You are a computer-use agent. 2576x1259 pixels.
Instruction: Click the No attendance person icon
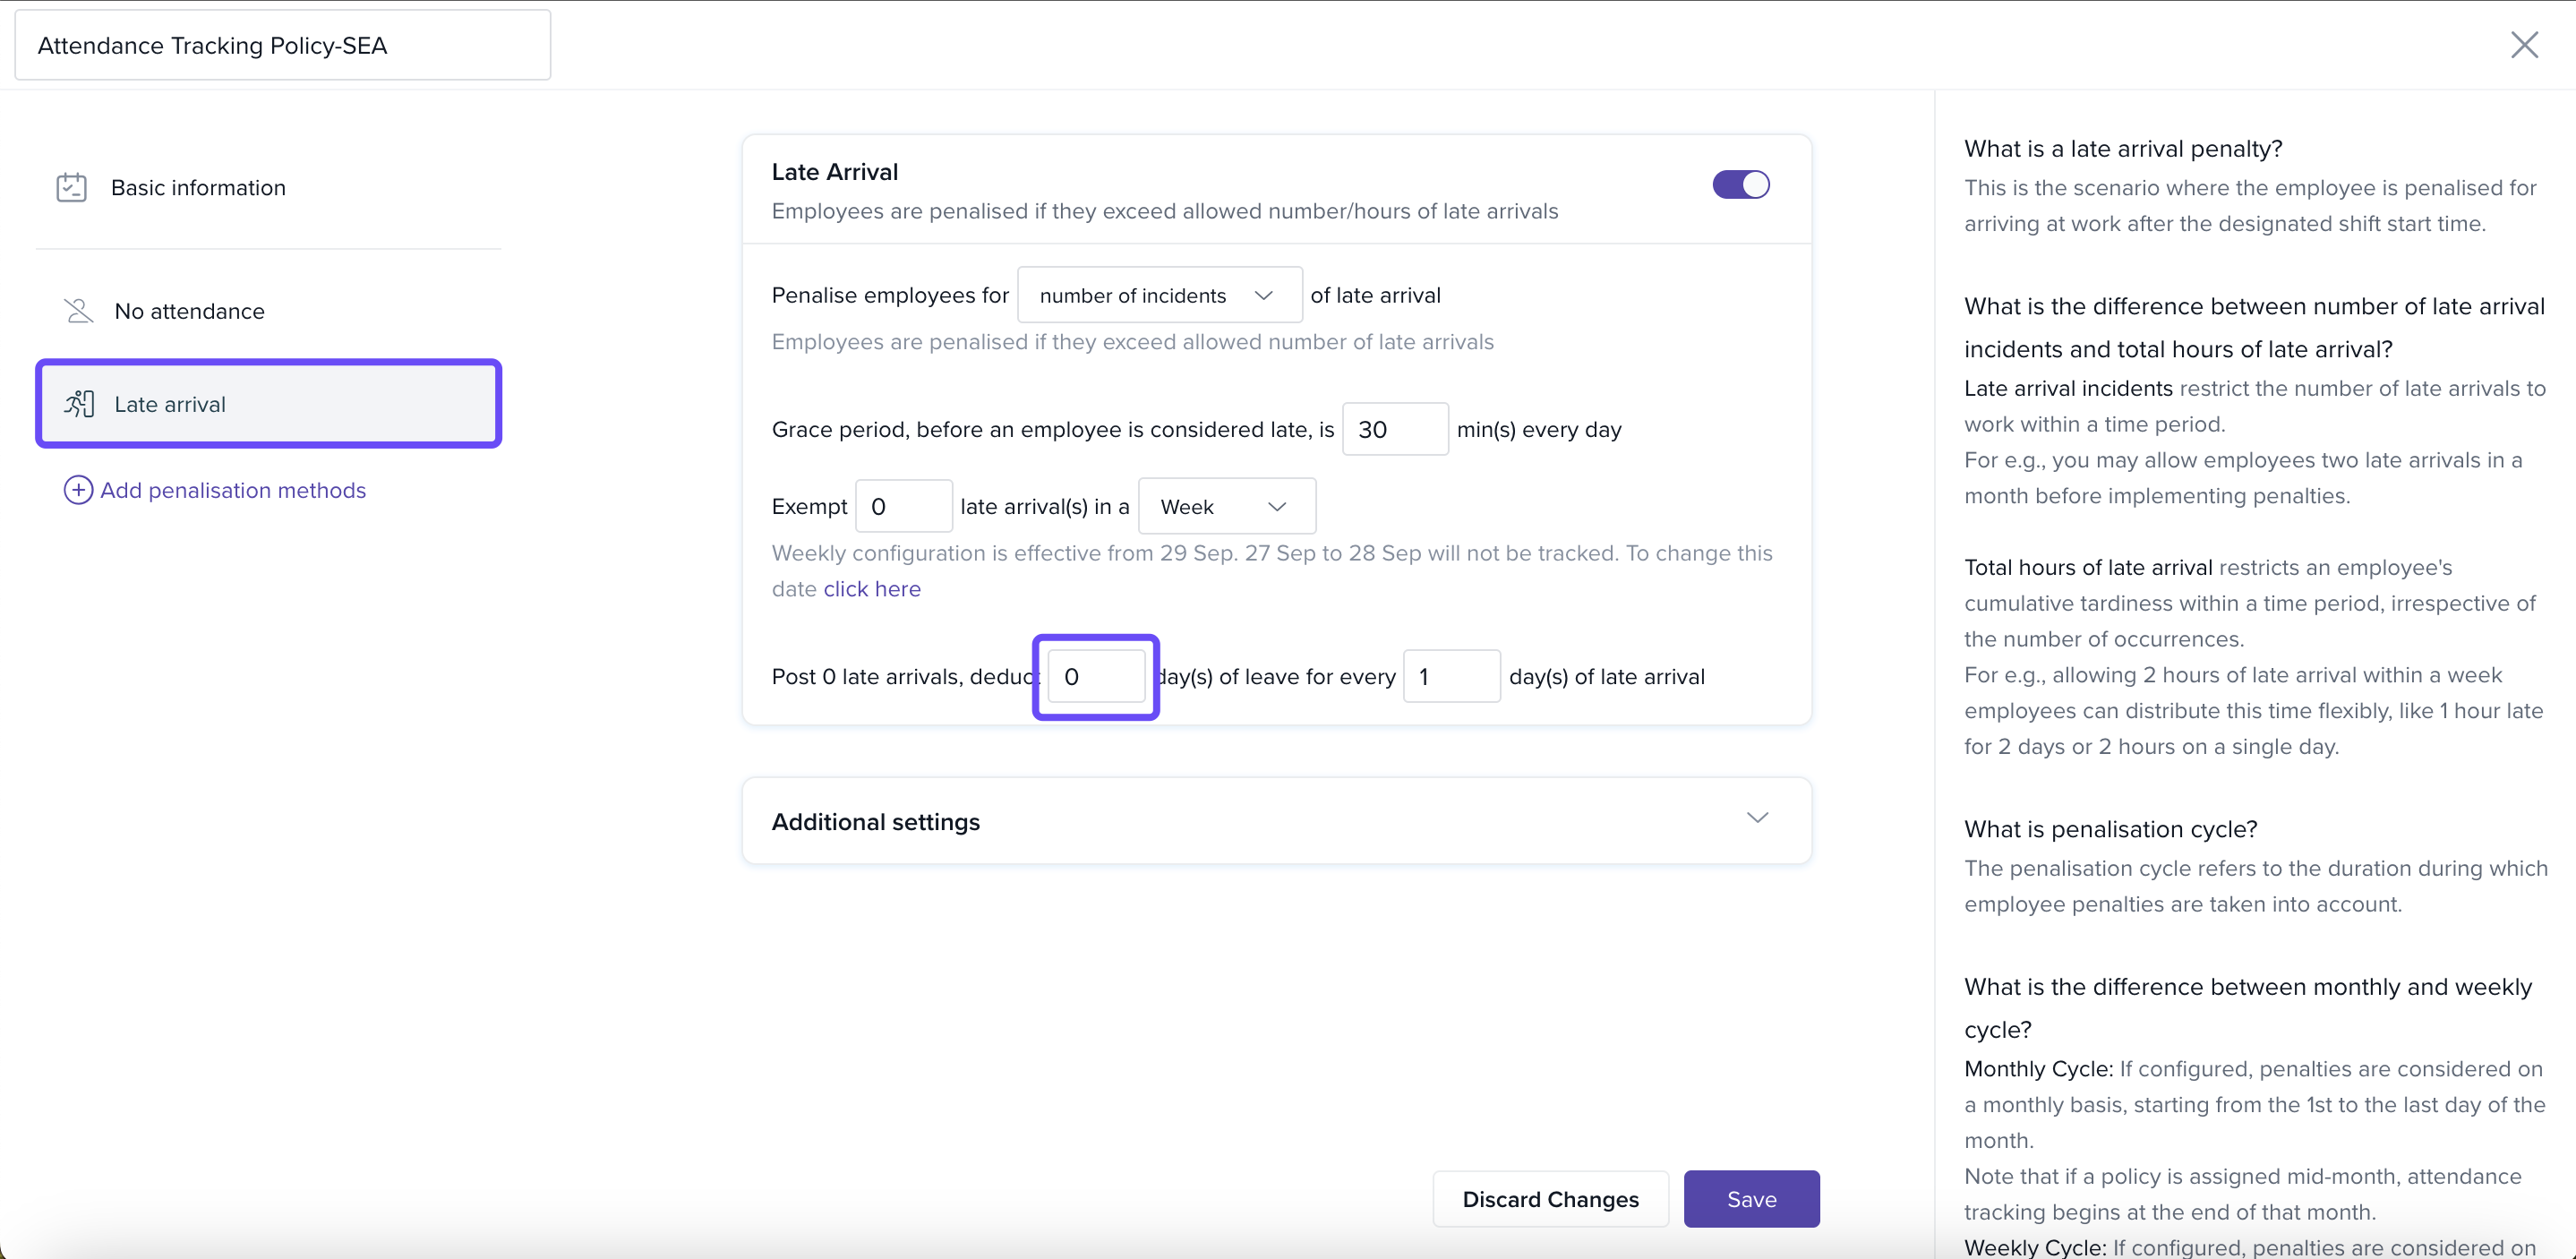tap(78, 311)
